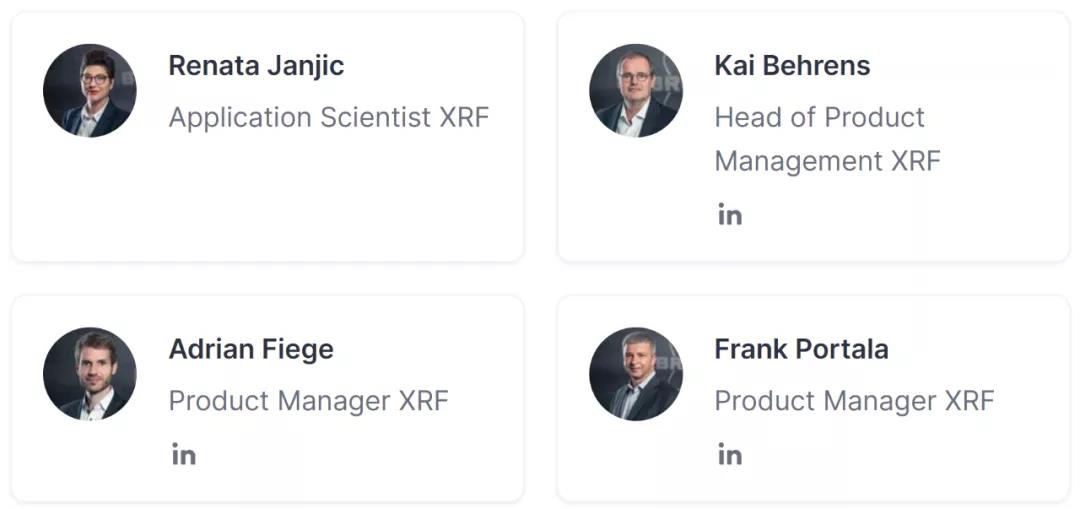Click the Application Scientist XRF title
Image resolution: width=1080 pixels, height=509 pixels.
coord(329,118)
